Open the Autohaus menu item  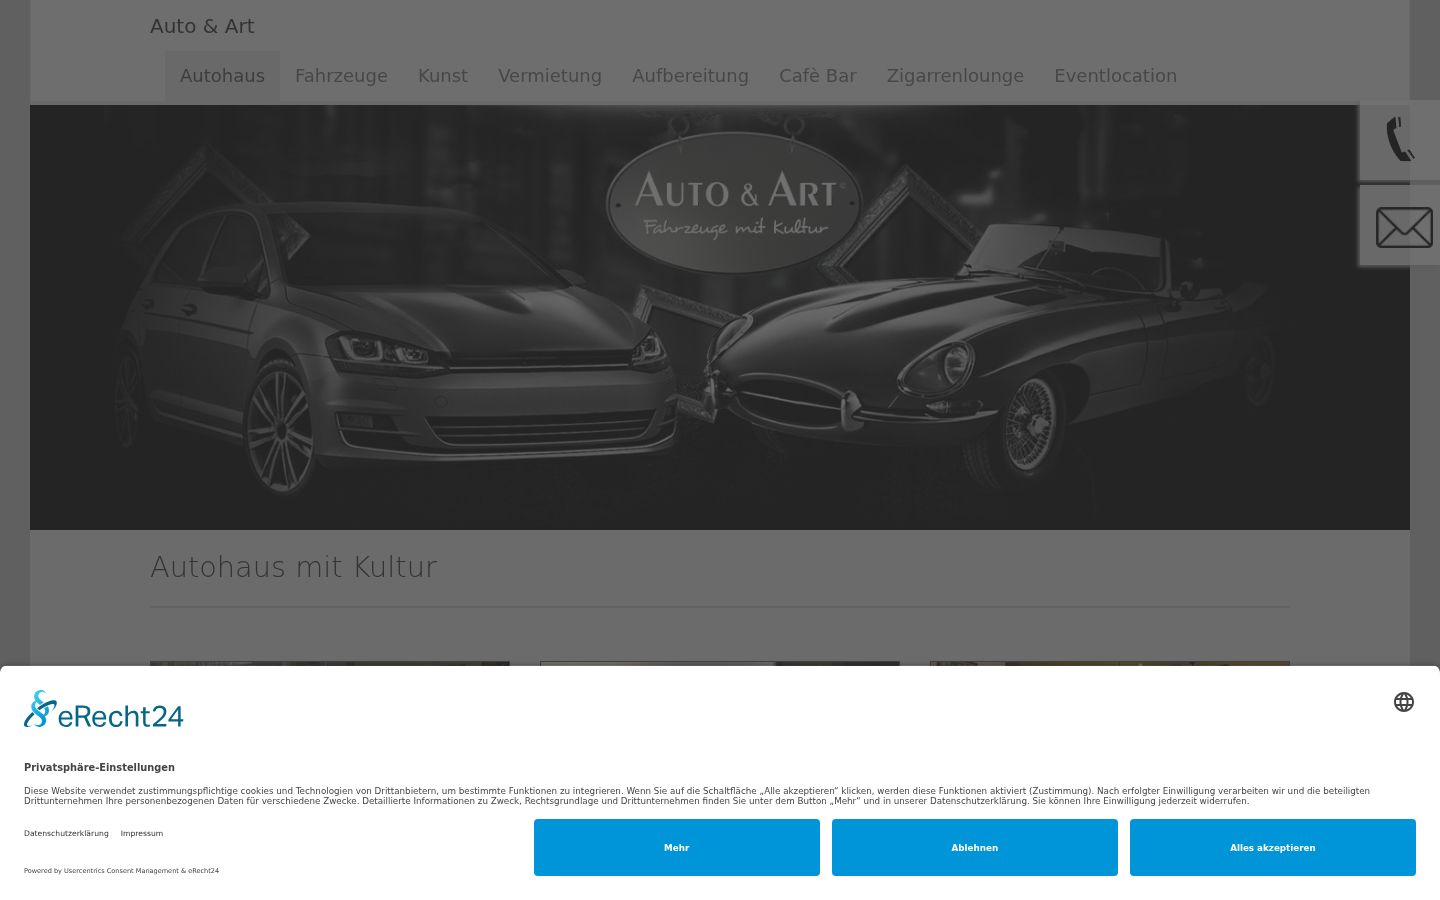[x=222, y=76]
